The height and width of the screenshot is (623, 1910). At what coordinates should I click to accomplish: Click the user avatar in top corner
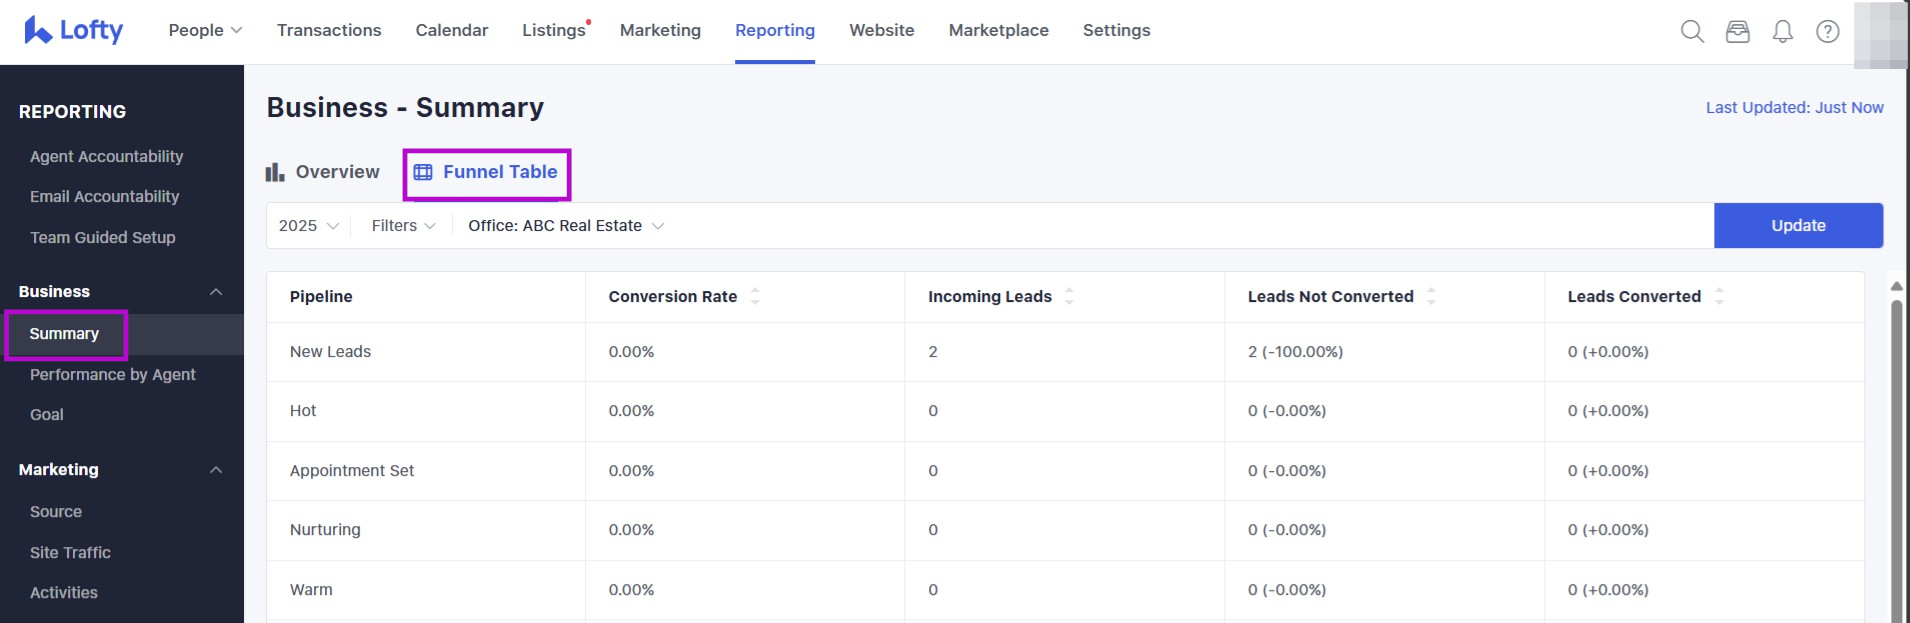(1880, 34)
